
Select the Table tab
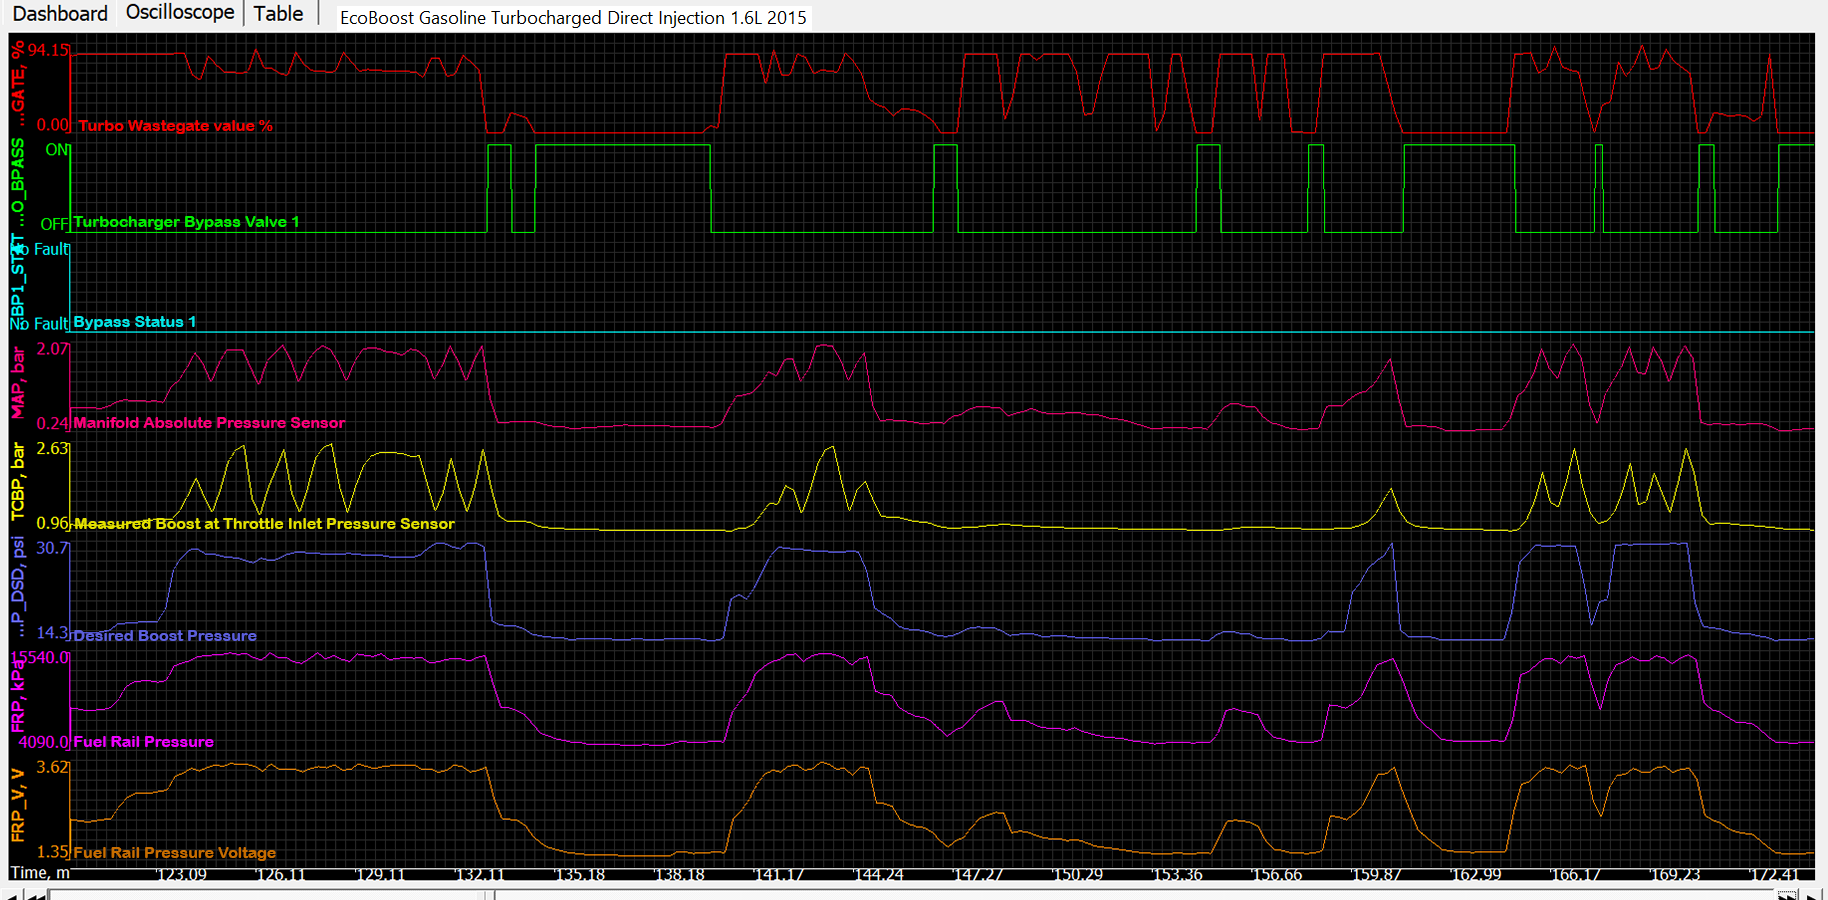coord(278,14)
